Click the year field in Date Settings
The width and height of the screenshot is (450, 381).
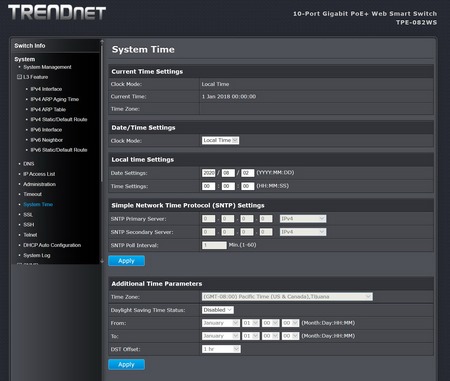point(208,173)
